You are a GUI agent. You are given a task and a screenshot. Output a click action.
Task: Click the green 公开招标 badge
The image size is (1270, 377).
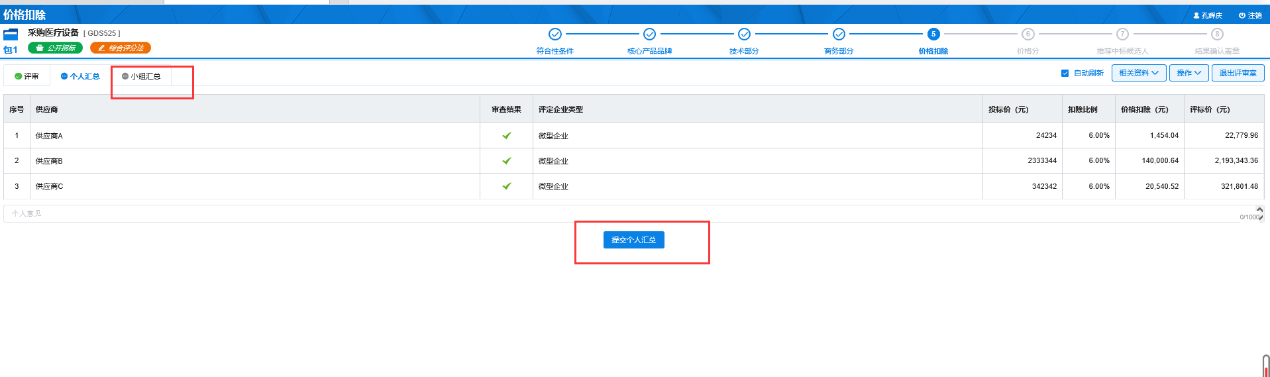56,47
